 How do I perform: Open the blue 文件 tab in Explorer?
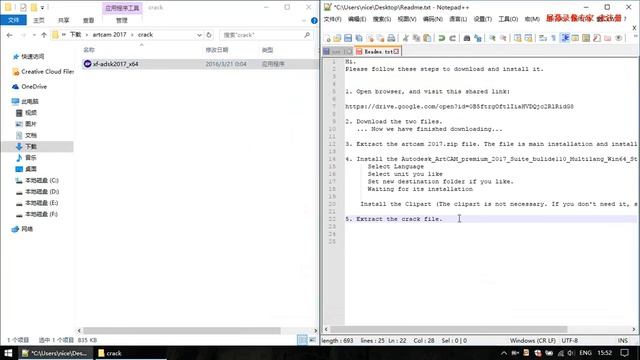click(x=13, y=20)
